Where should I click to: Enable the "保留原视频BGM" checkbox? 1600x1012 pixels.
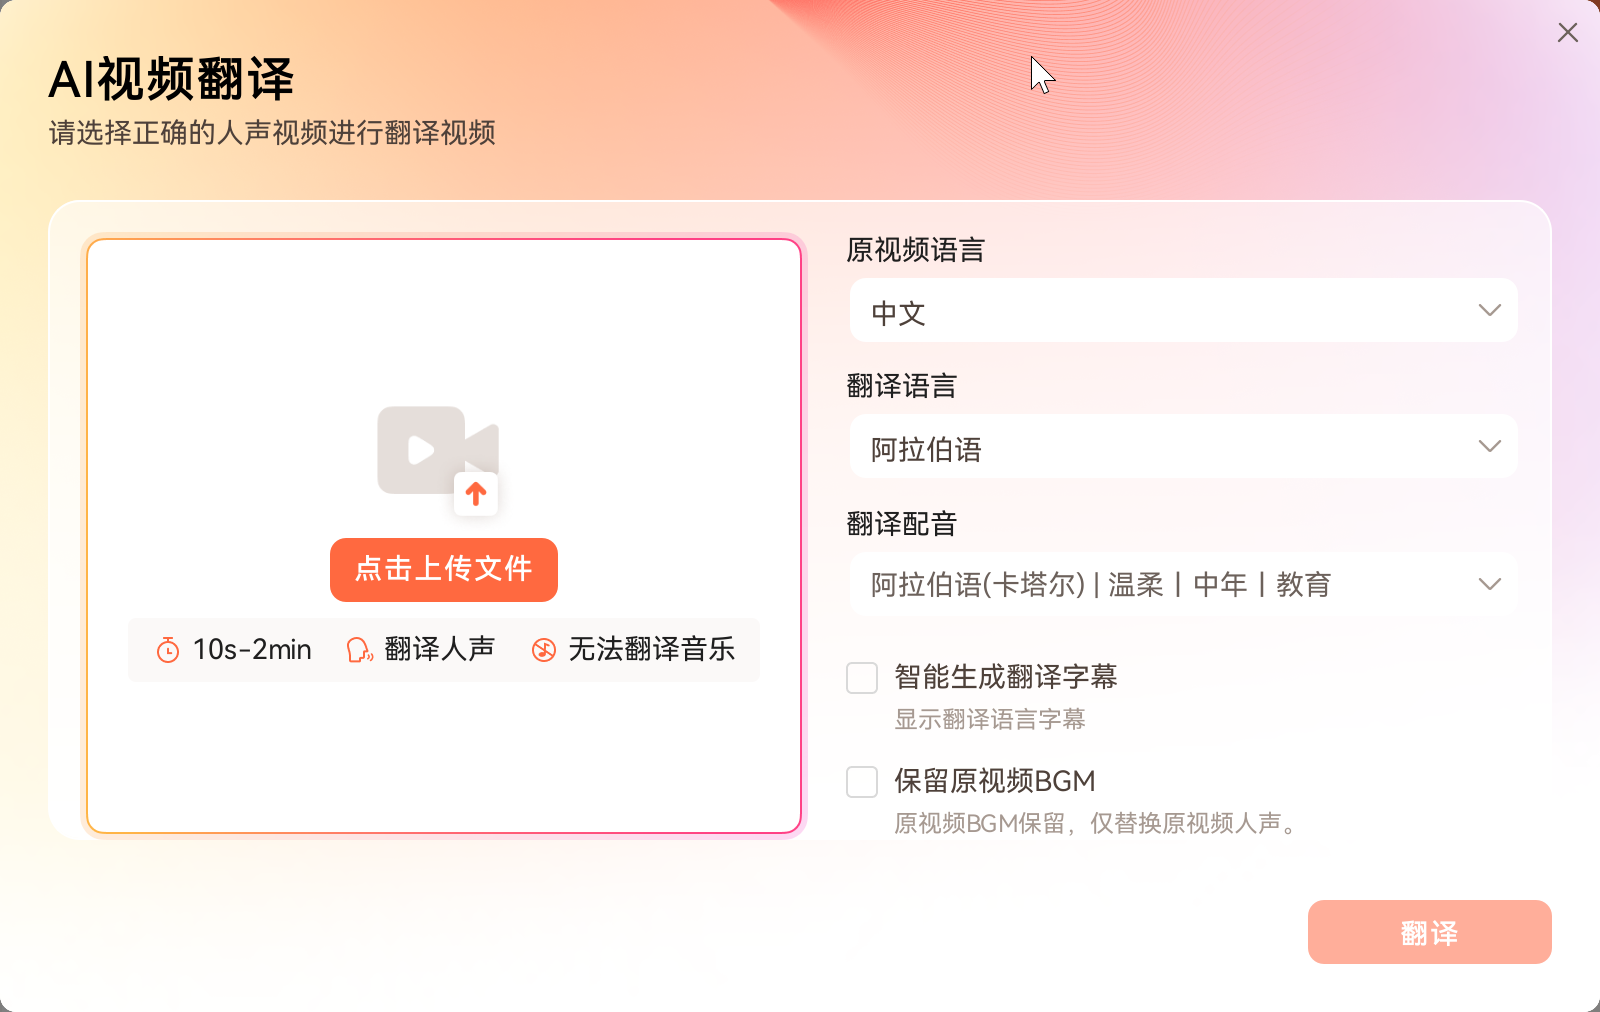point(861,782)
